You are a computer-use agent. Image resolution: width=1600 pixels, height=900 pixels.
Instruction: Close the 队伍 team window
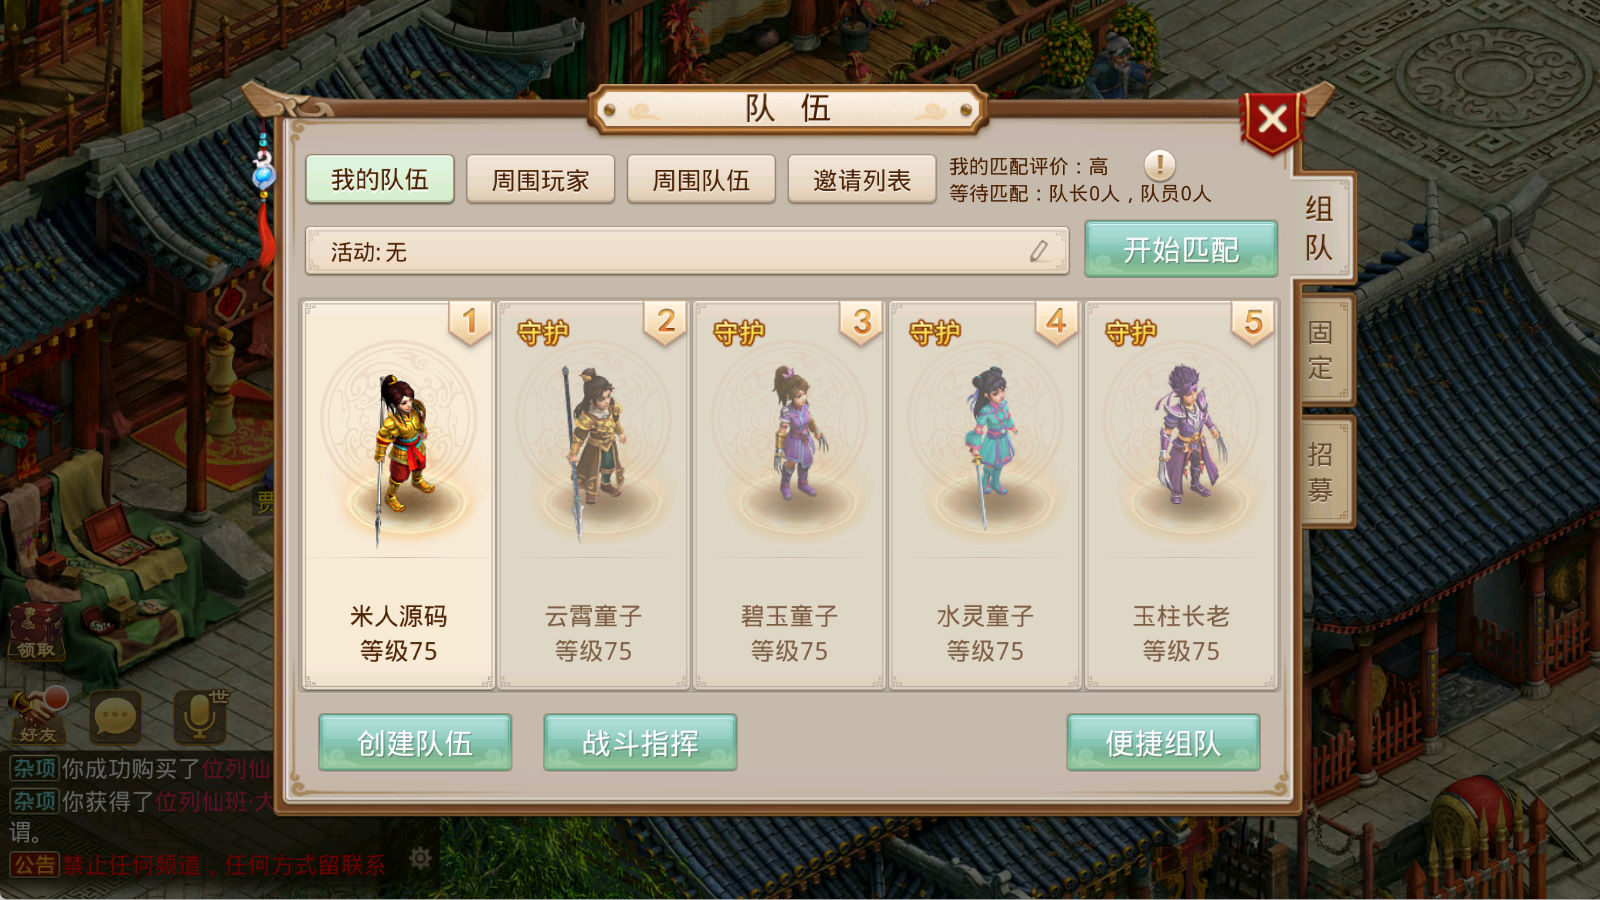1272,120
